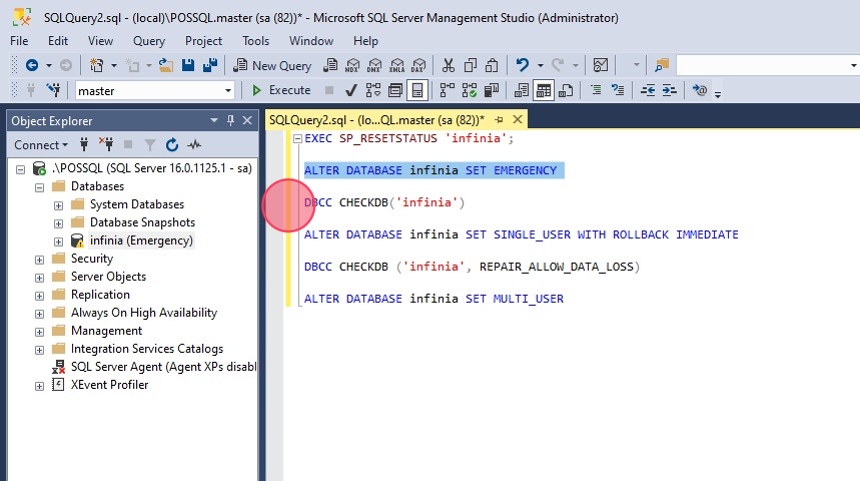
Task: Expand the Security folder
Action: [x=39, y=260]
